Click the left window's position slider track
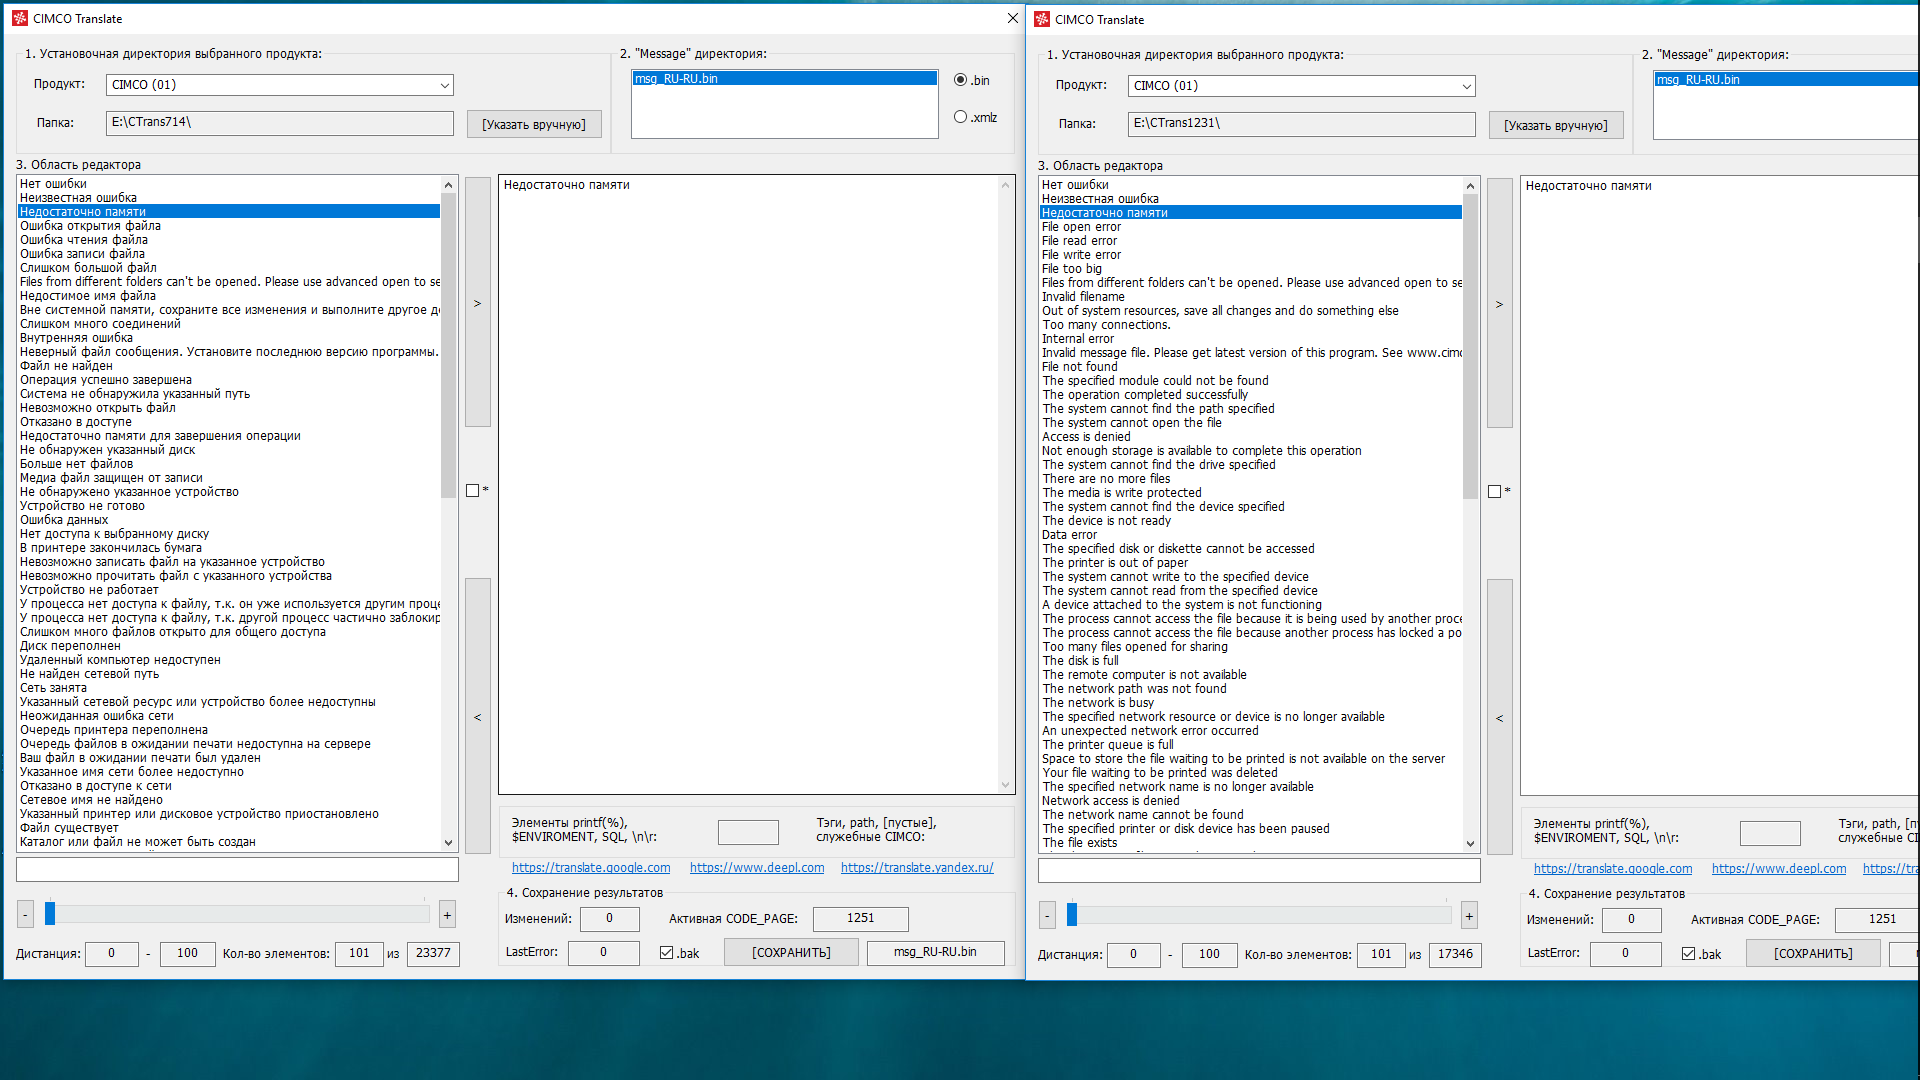Viewport: 1920px width, 1080px height. pyautogui.click(x=240, y=914)
